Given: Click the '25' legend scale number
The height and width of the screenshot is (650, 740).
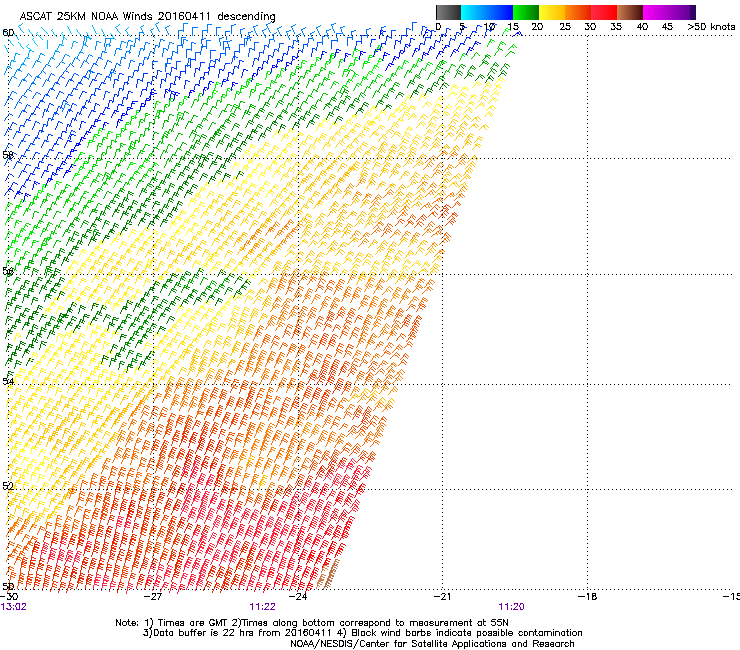Looking at the screenshot, I should (565, 26).
